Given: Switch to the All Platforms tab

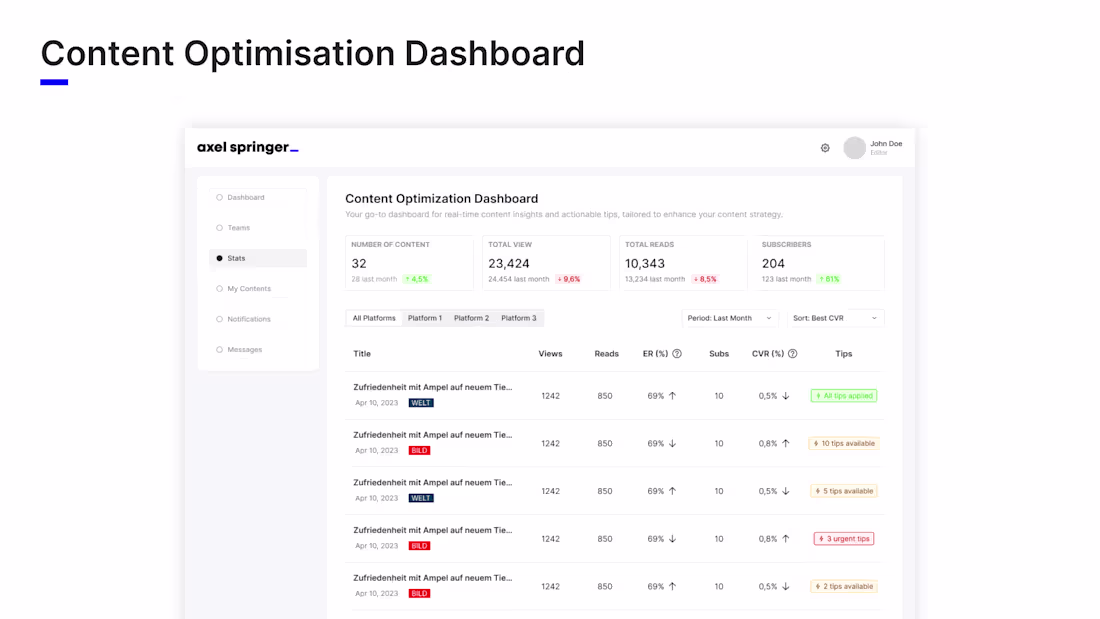Looking at the screenshot, I should pyautogui.click(x=373, y=317).
